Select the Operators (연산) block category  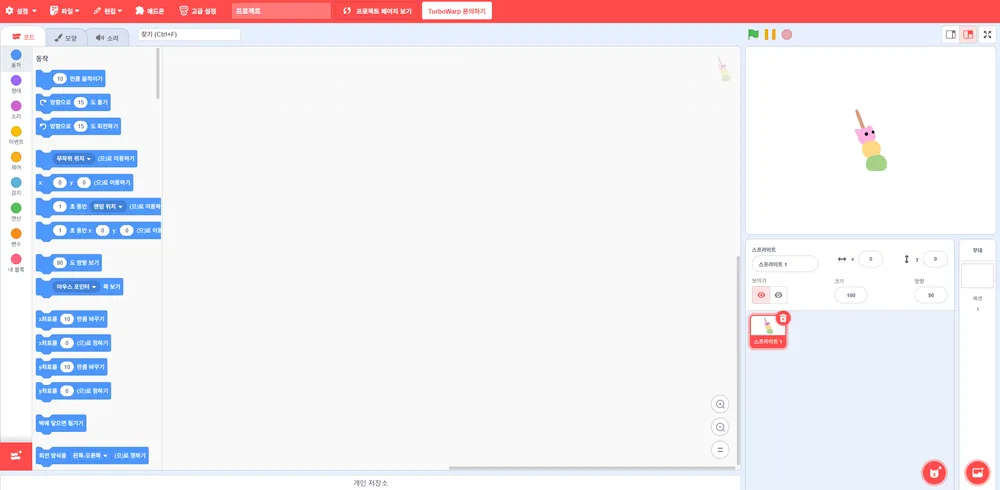[16, 212]
